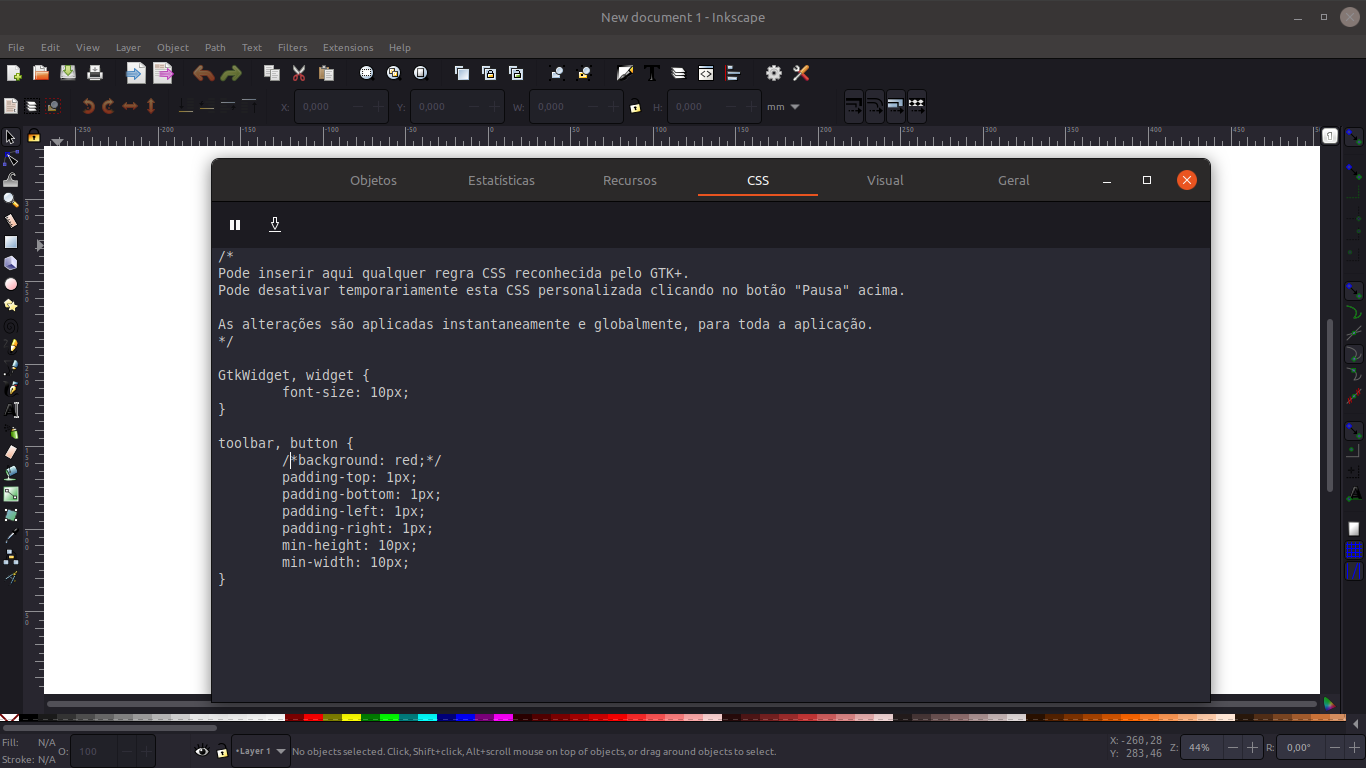Toggle scaling rounded corners with rectangles
The height and width of the screenshot is (768, 1366).
[875, 106]
